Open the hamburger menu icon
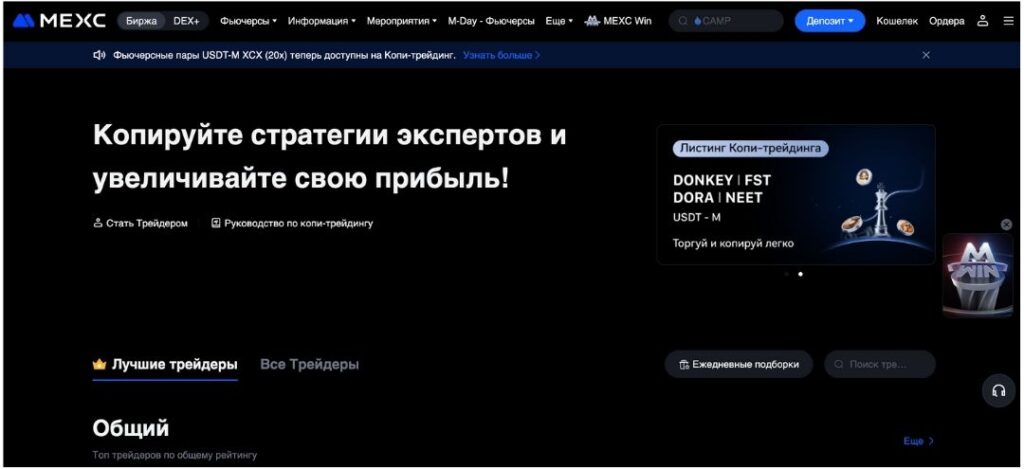The height and width of the screenshot is (469, 1024). 1008,21
